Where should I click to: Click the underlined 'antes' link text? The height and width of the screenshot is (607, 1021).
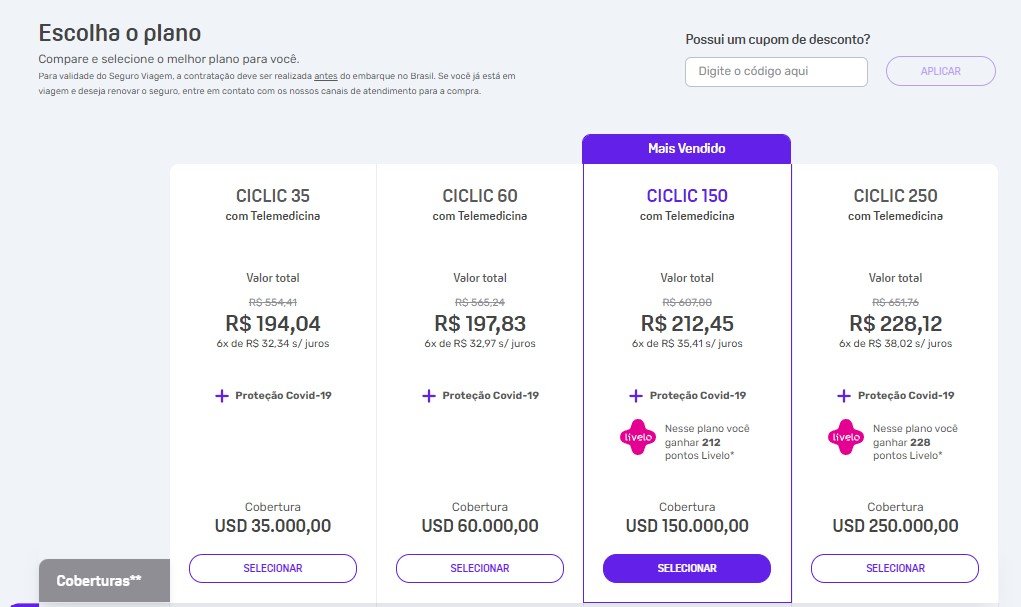pyautogui.click(x=326, y=76)
